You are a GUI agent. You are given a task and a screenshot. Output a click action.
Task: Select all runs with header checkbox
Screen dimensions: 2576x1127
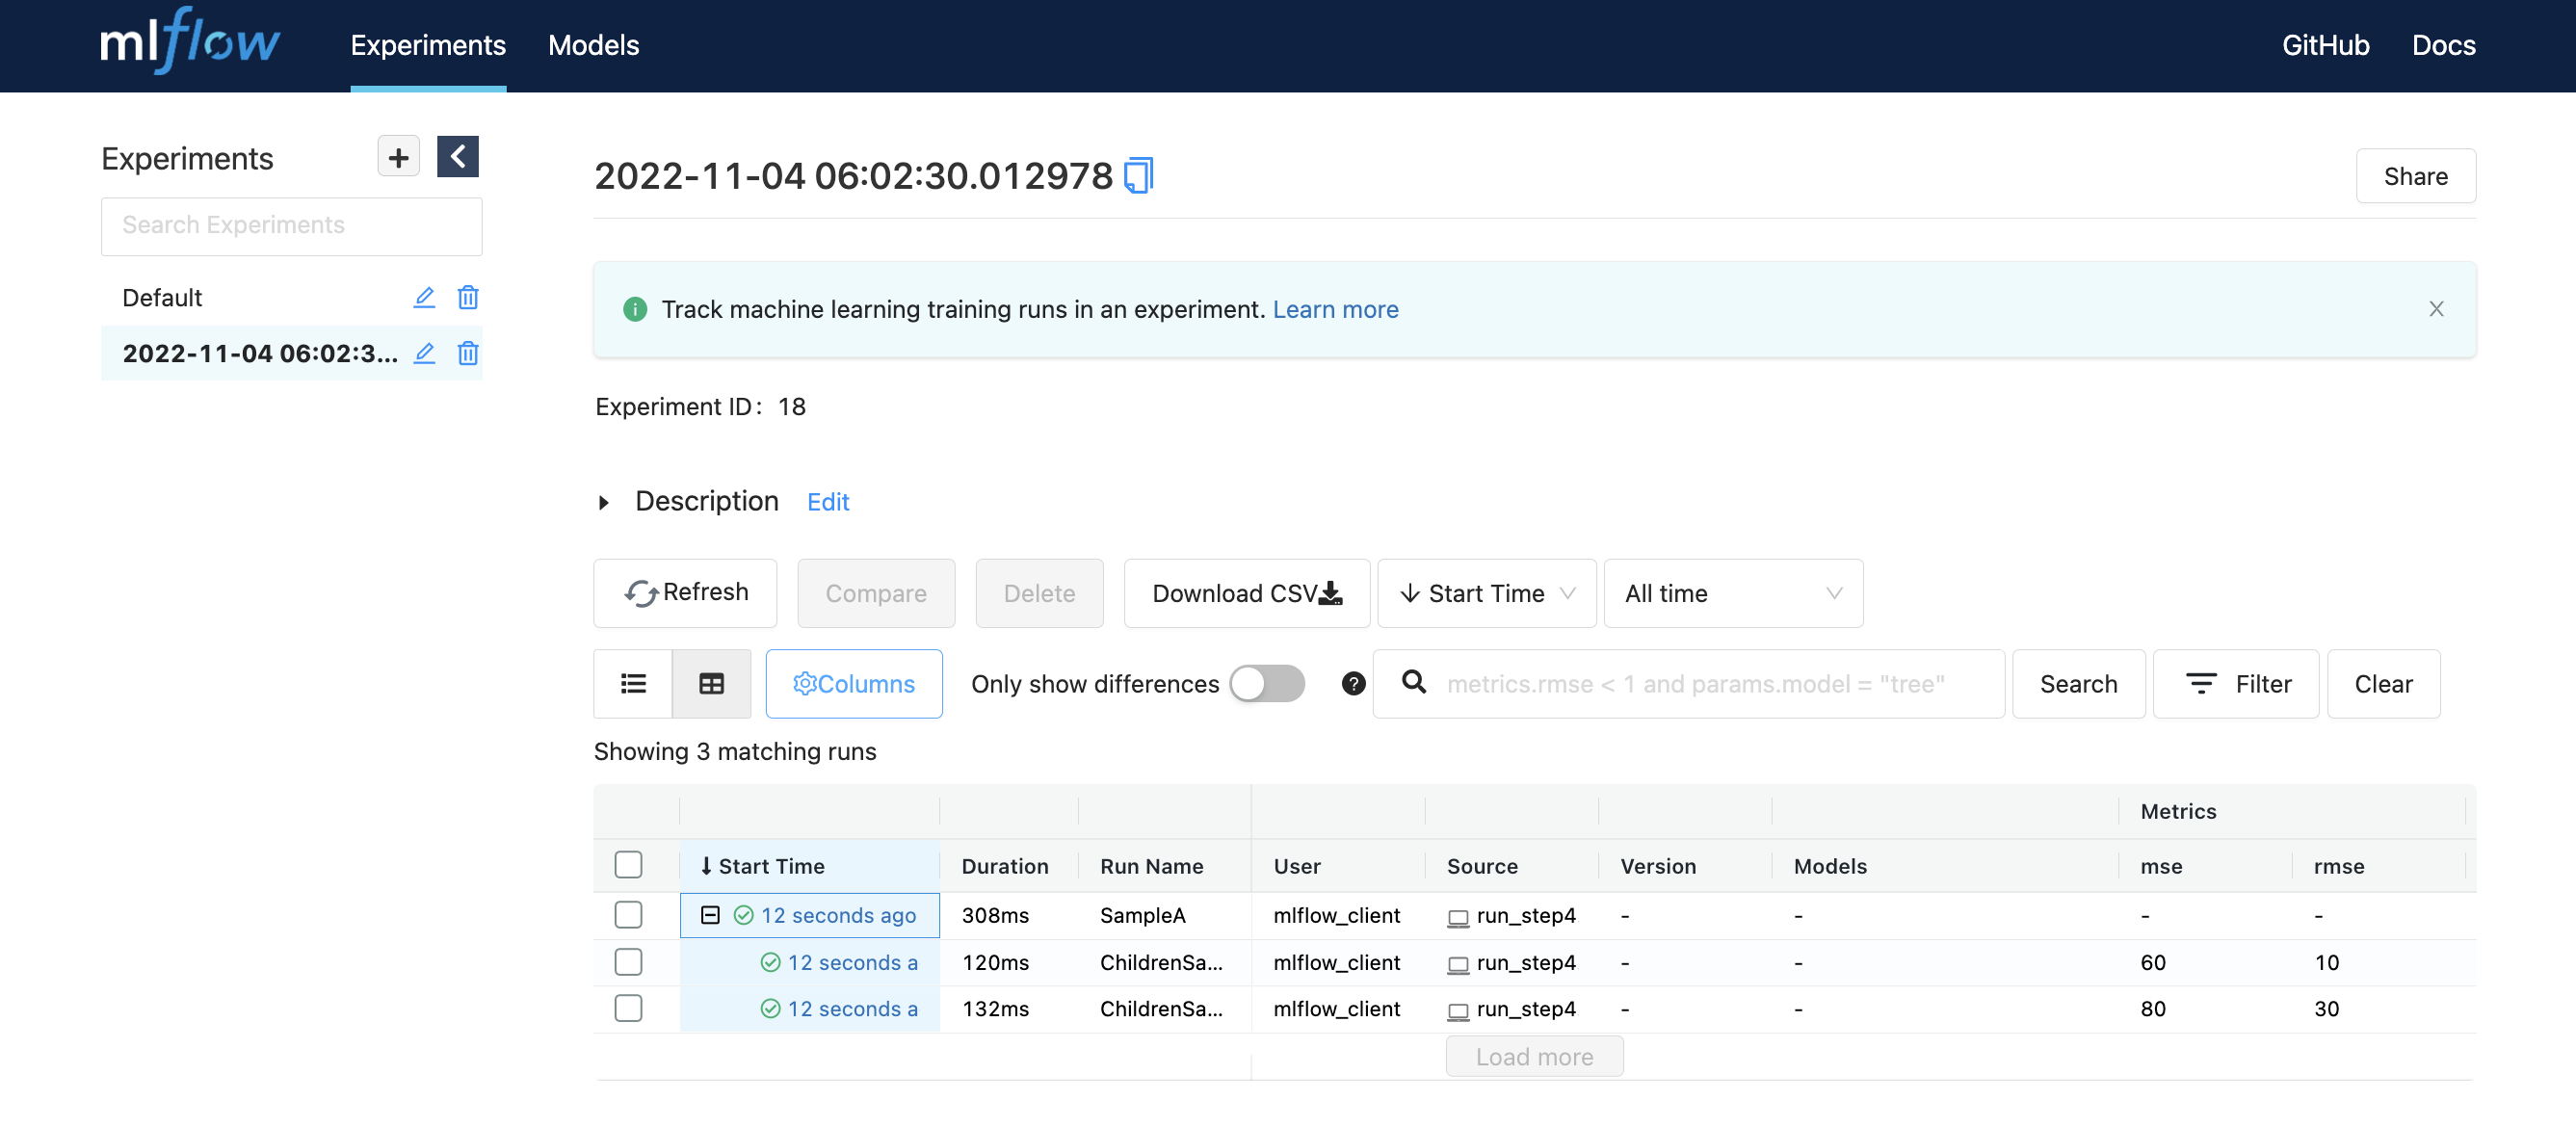[x=628, y=864]
